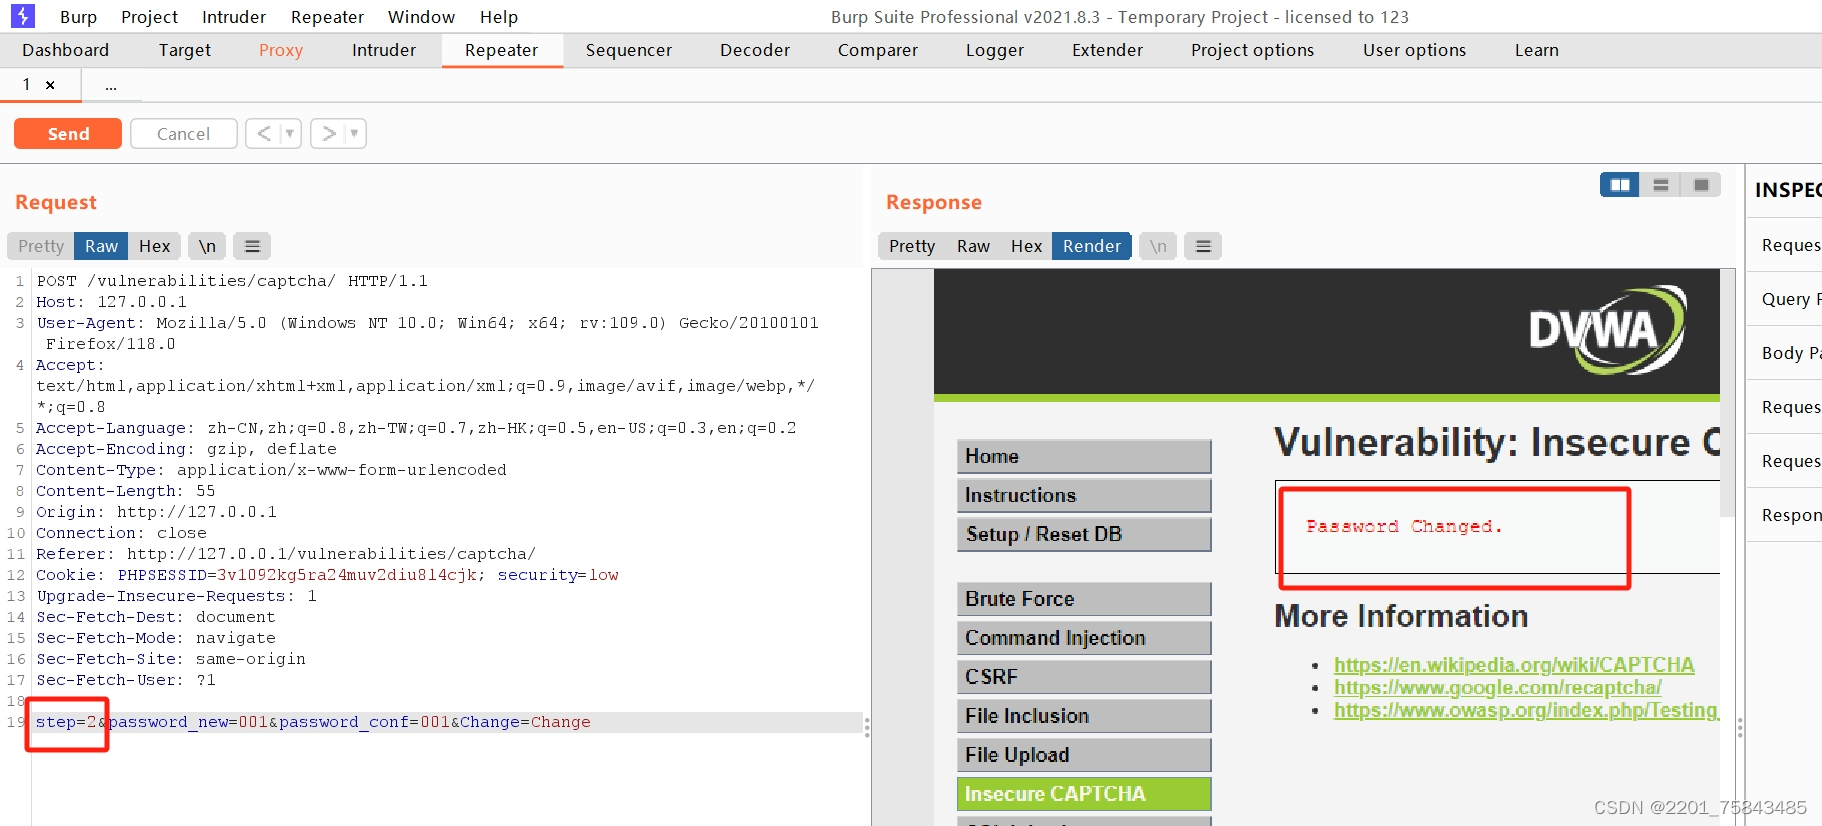Image resolution: width=1822 pixels, height=826 pixels.
Task: Switch to Decoder tab
Action: 754,50
